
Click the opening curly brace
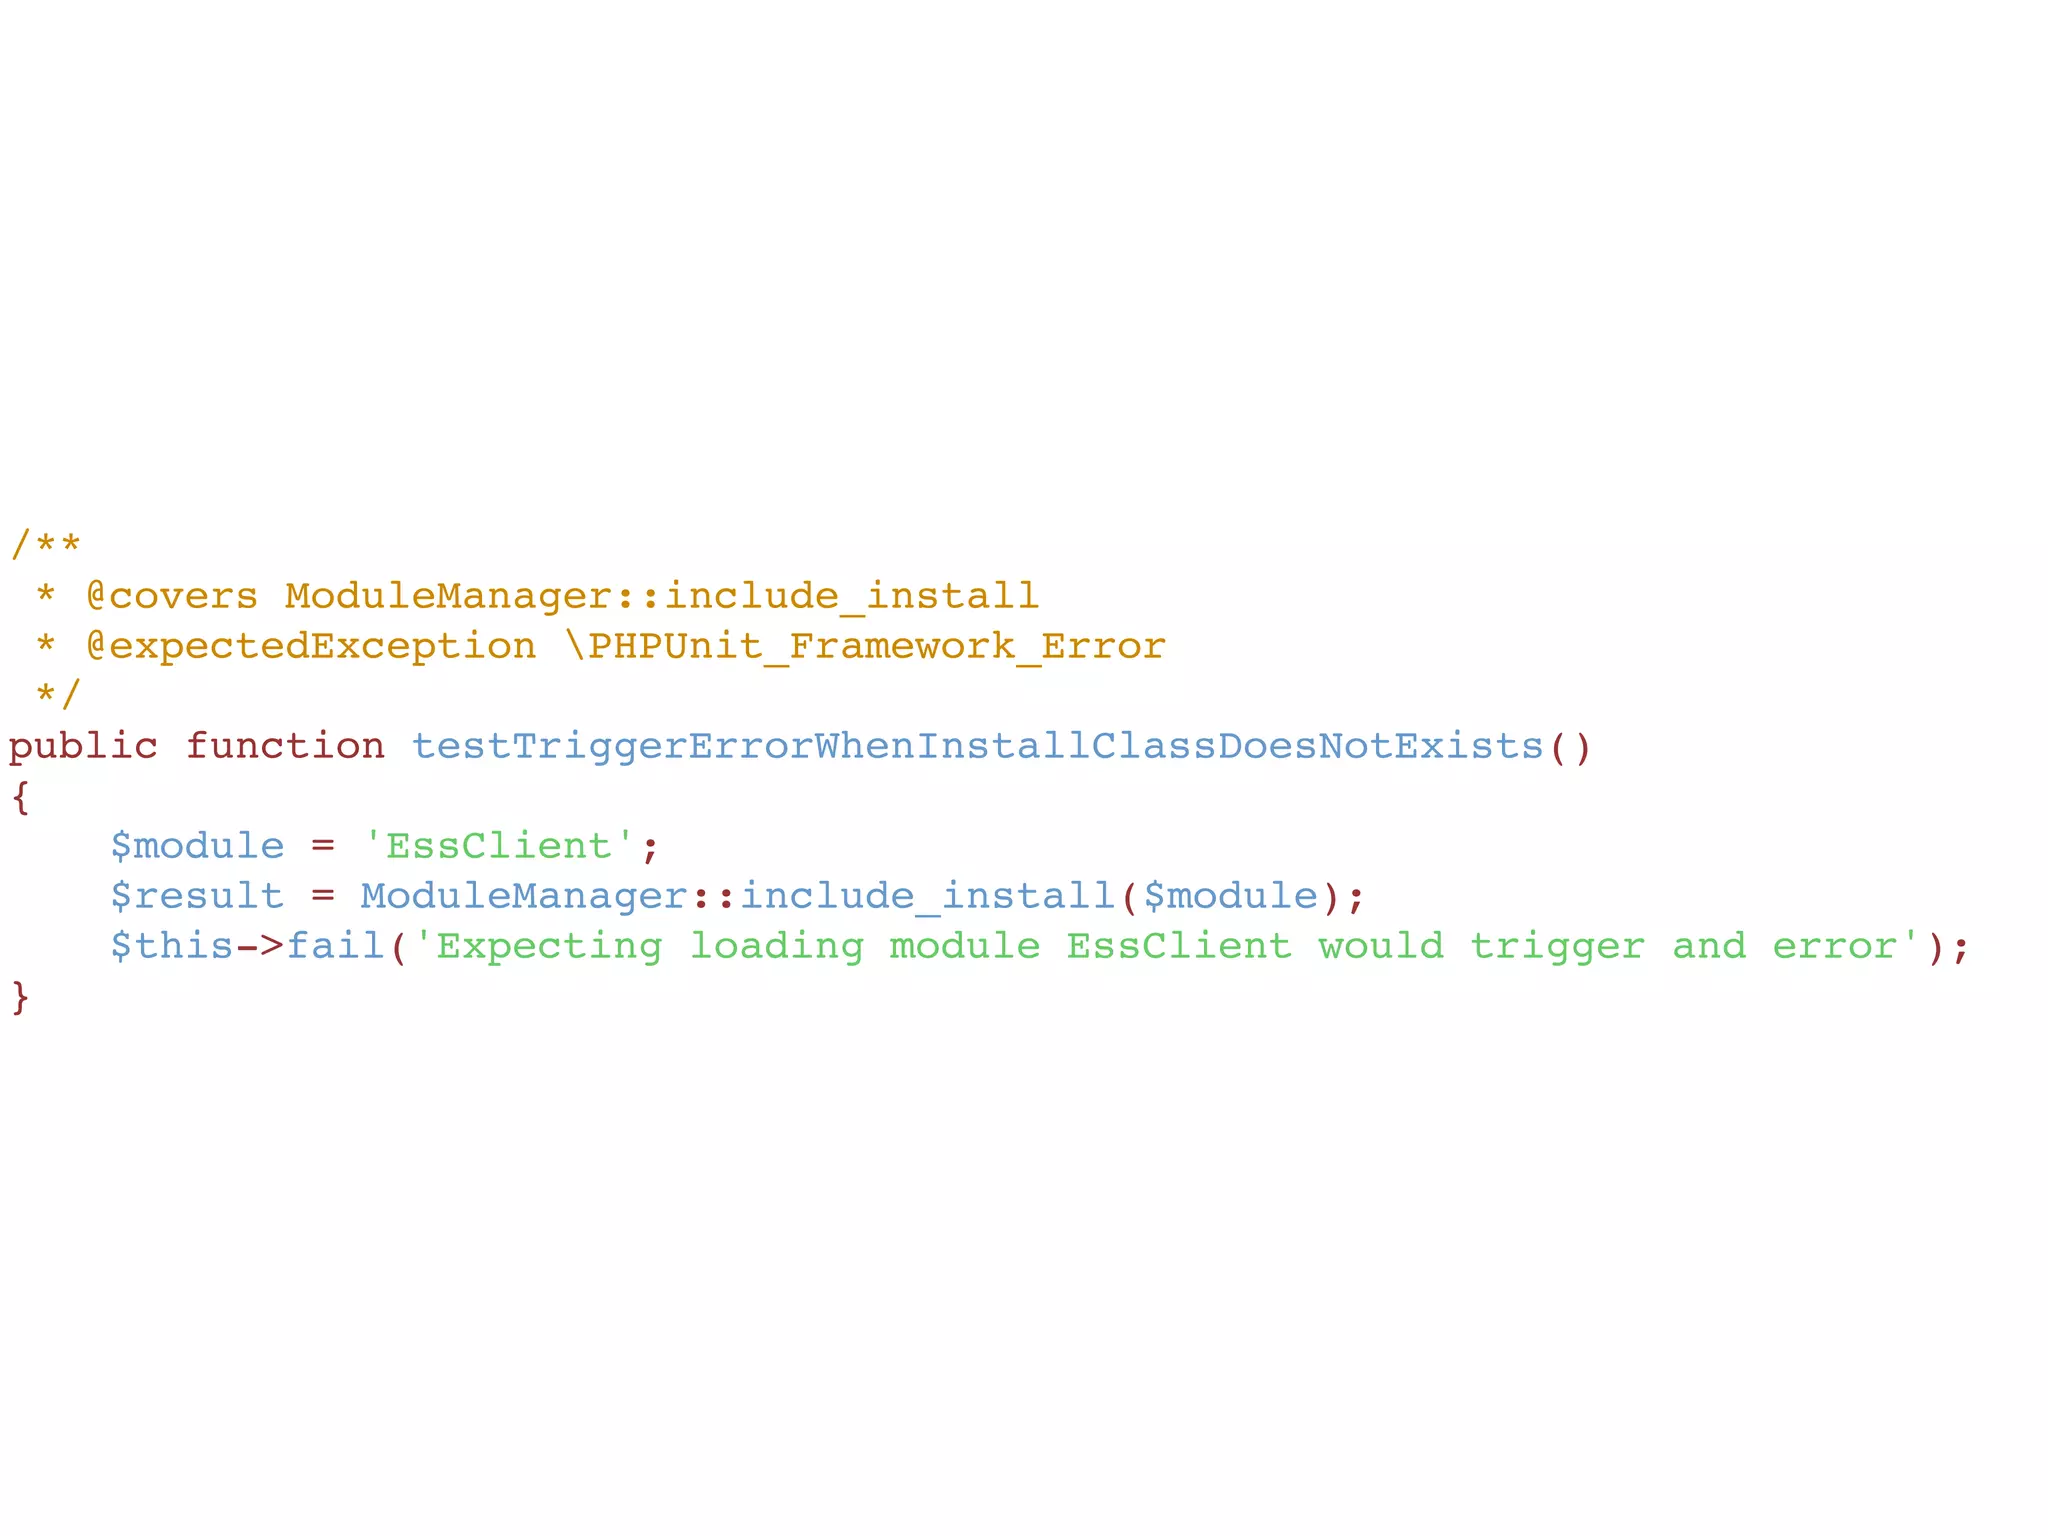point(21,797)
